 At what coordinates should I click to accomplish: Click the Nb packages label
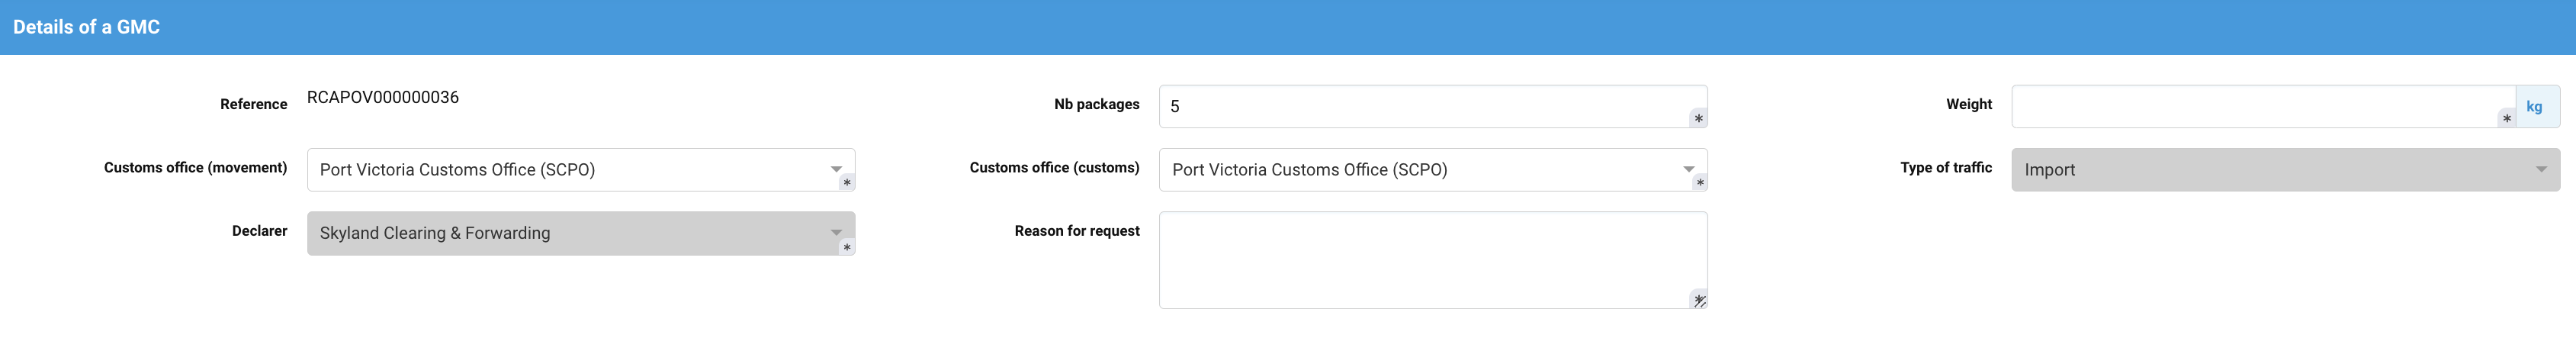coord(1096,104)
